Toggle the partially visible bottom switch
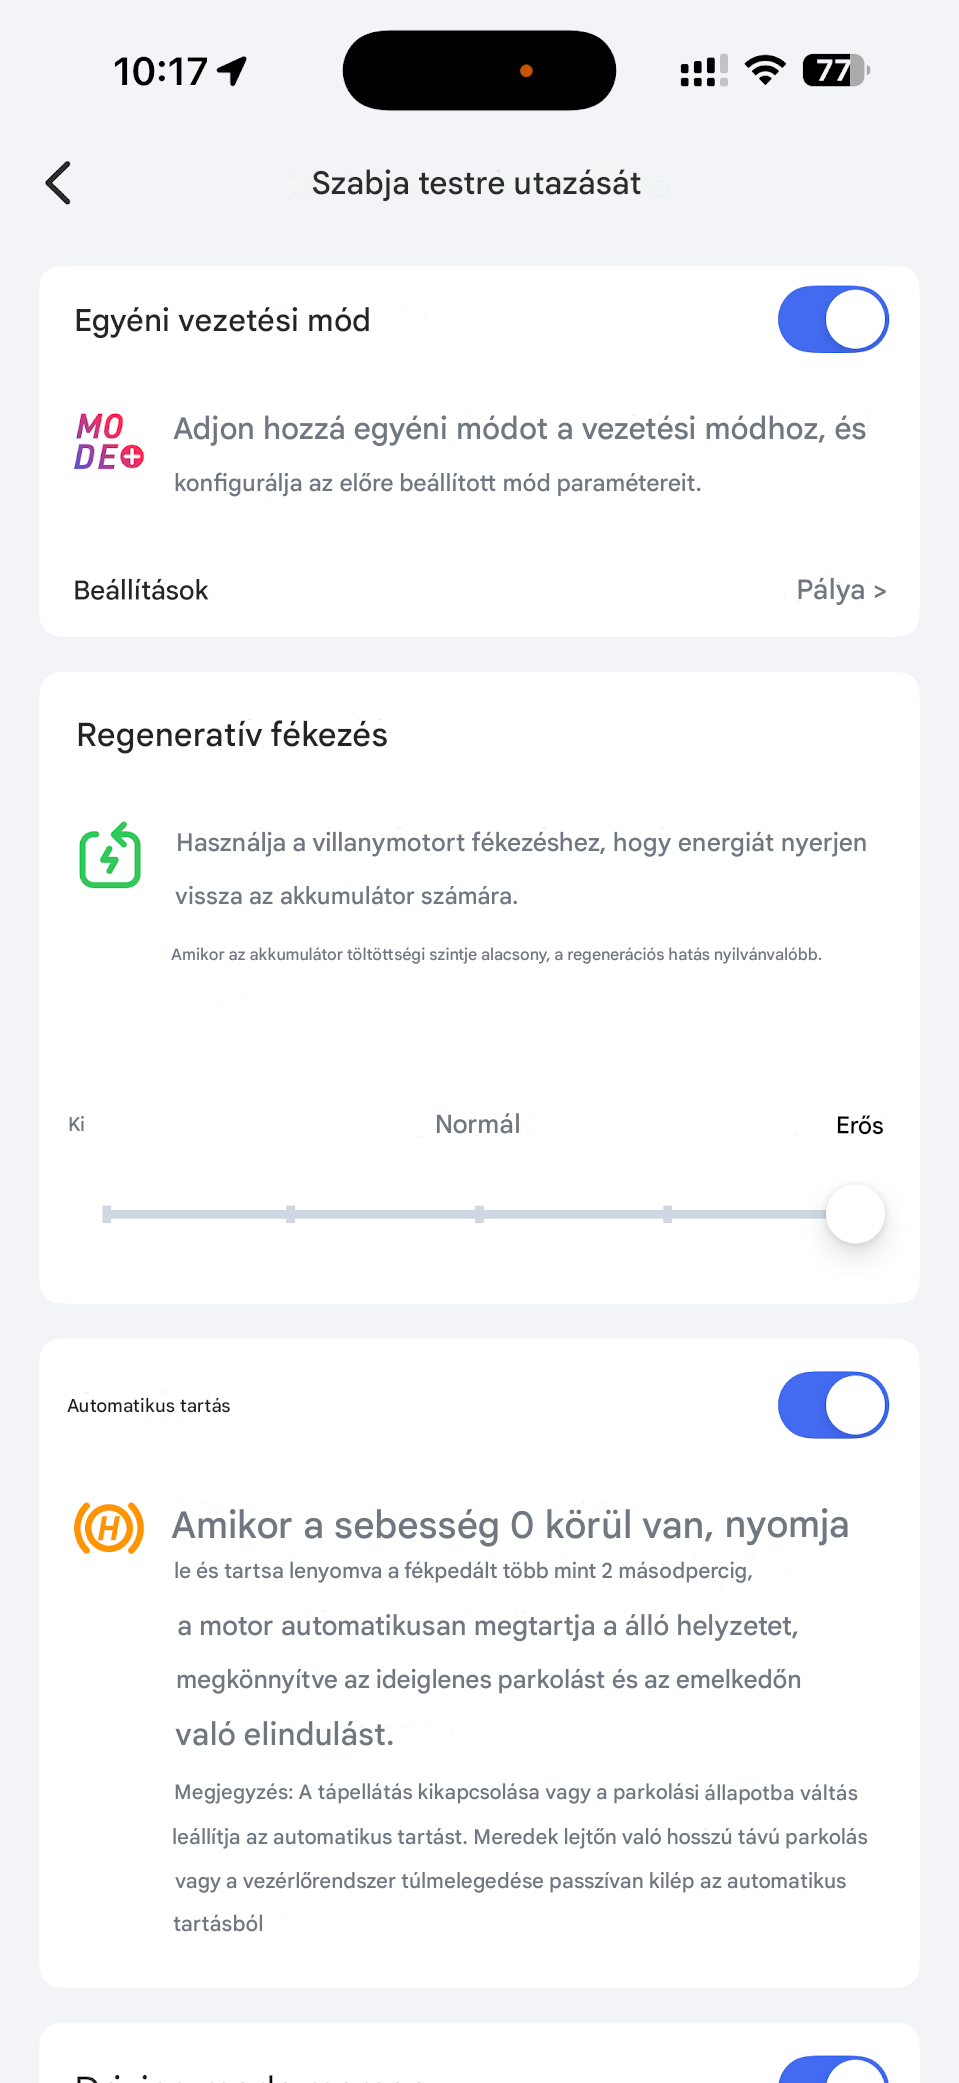The image size is (959, 2083). (x=833, y=2070)
